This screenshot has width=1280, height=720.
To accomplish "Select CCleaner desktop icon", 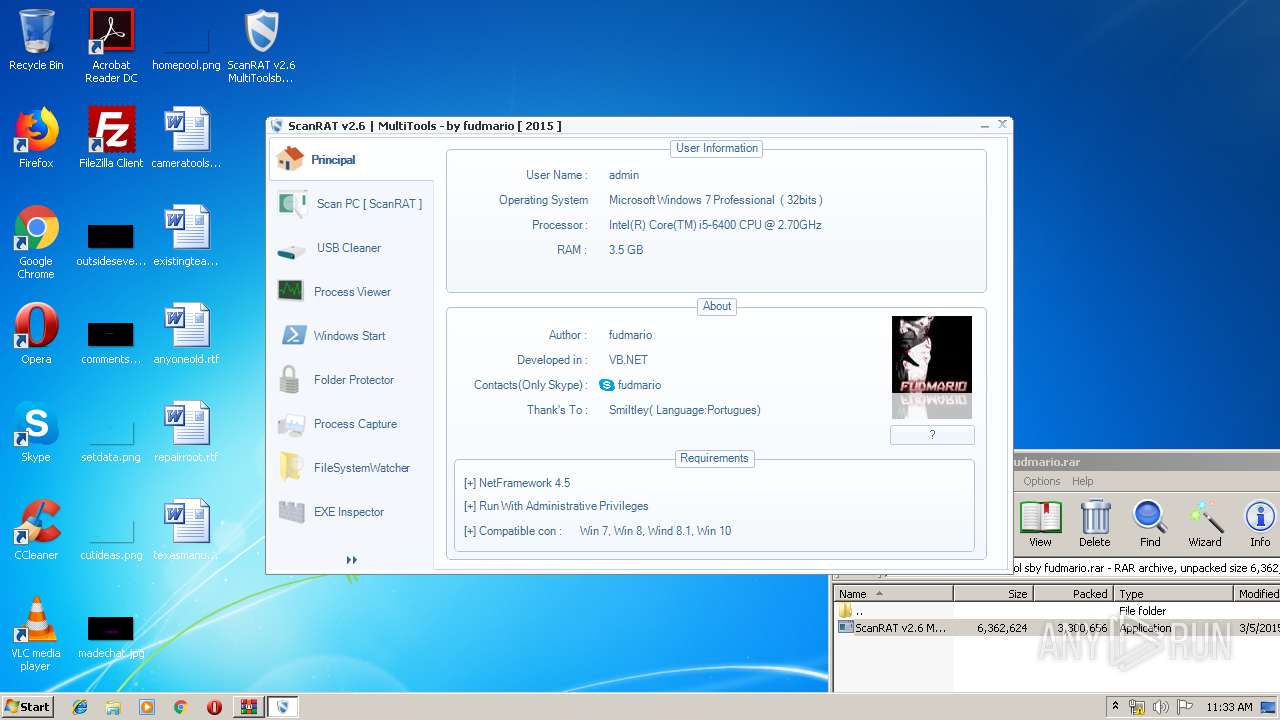I will tap(36, 529).
